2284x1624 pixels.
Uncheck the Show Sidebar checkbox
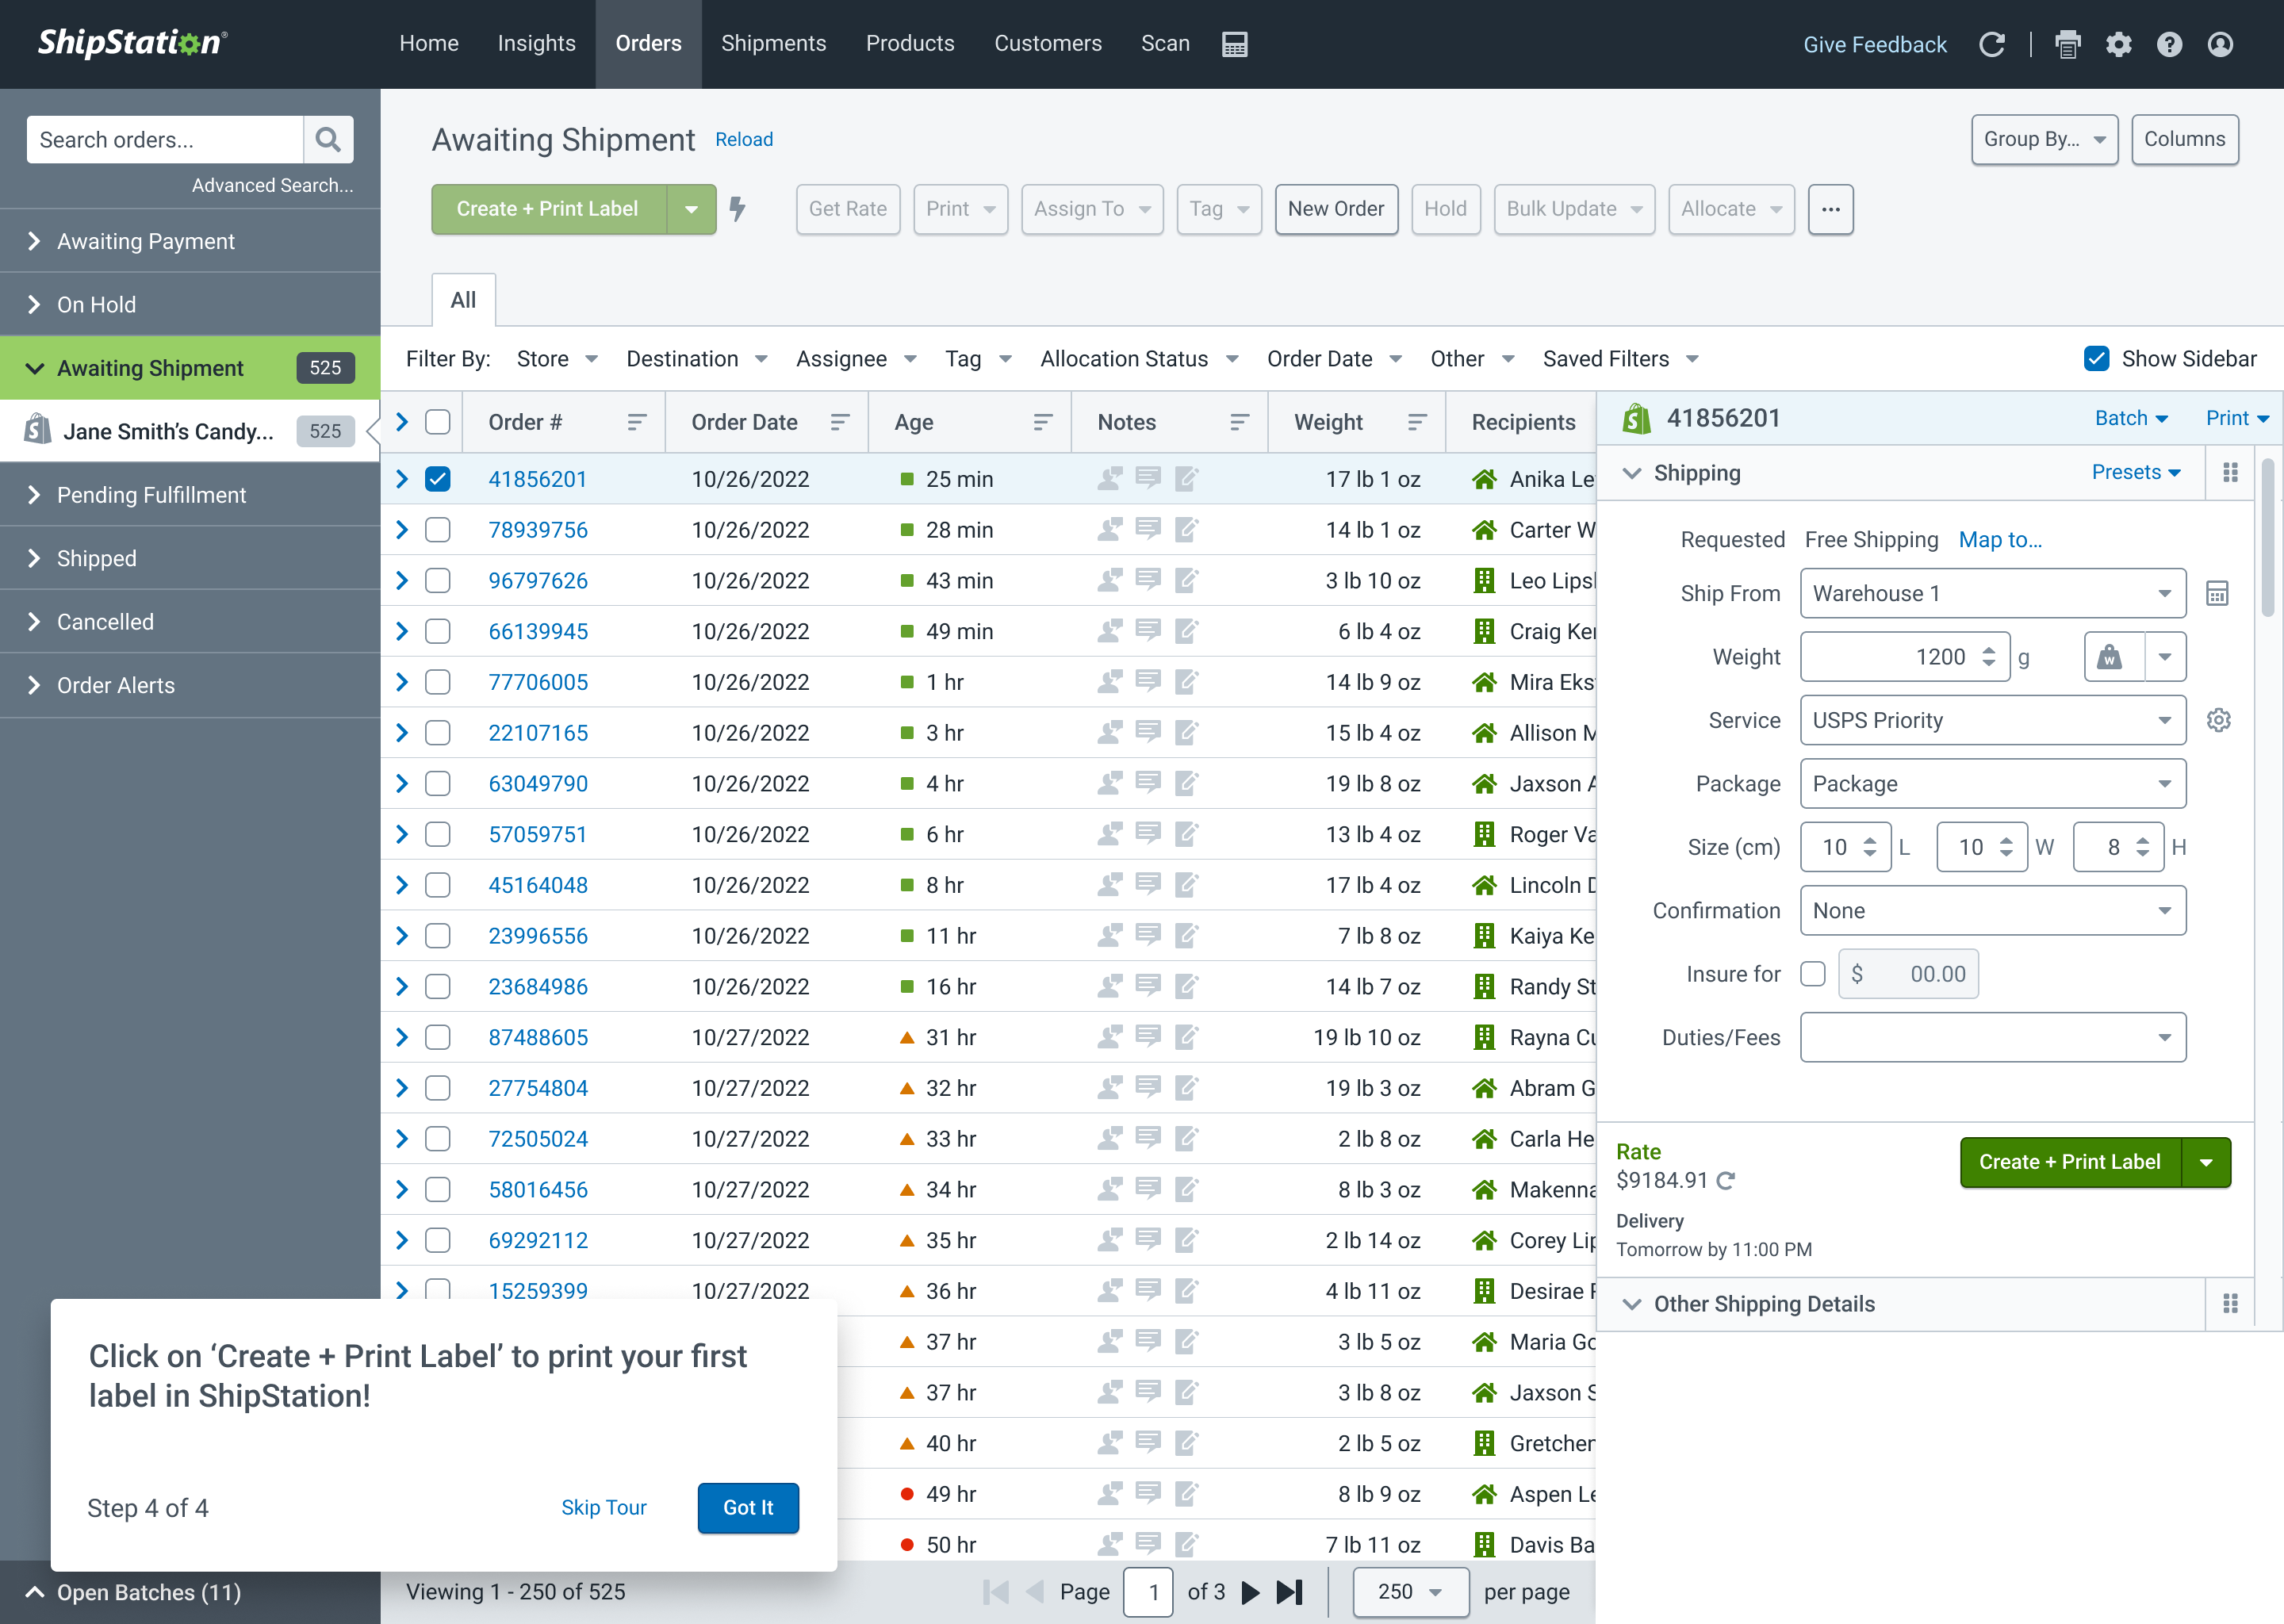pyautogui.click(x=2096, y=359)
